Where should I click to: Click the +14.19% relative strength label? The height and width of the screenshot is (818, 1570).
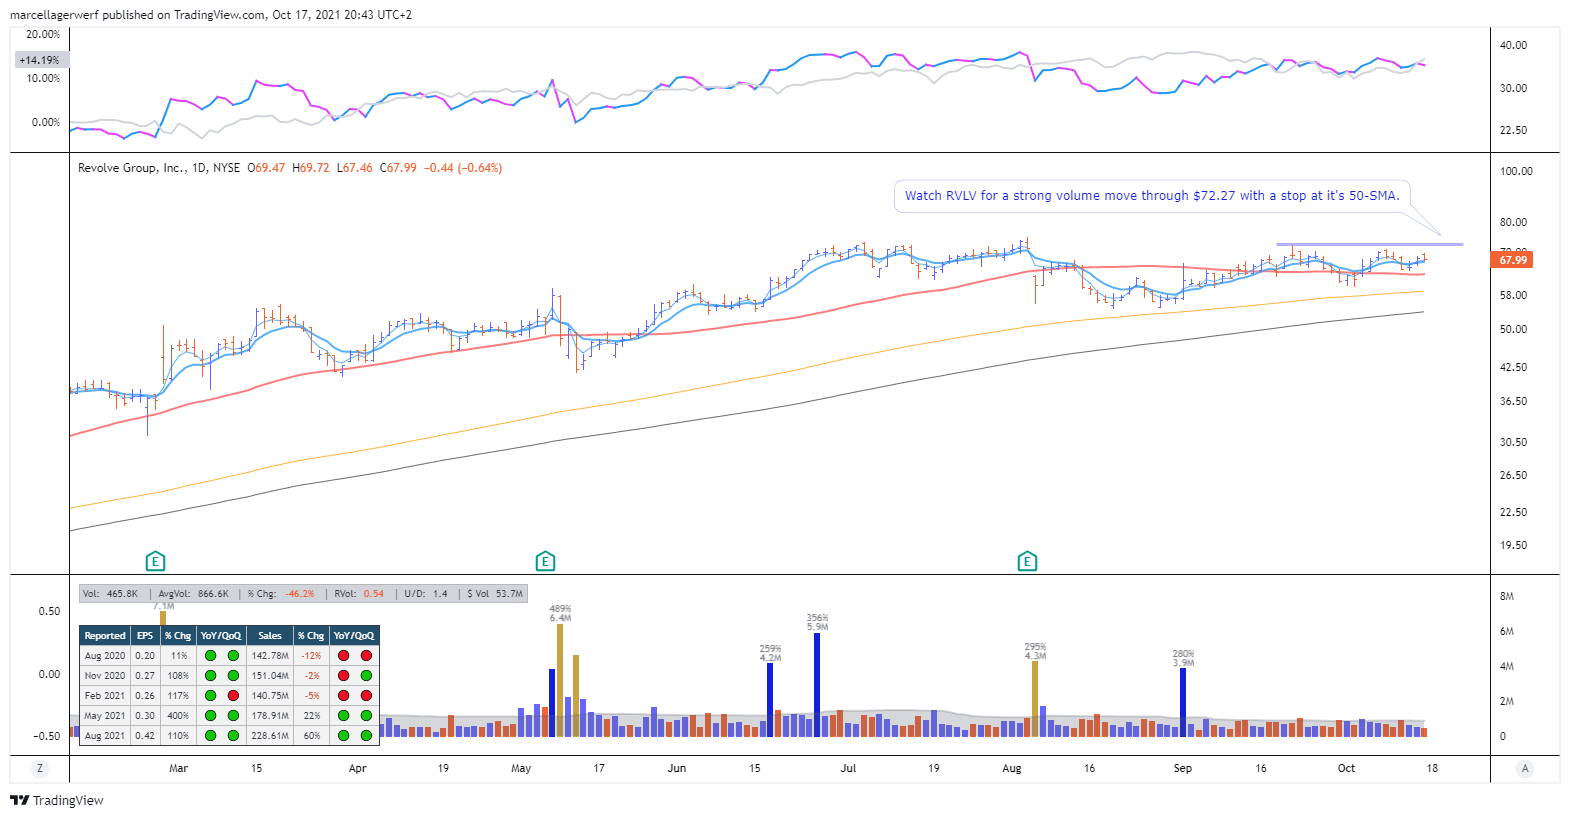pyautogui.click(x=39, y=60)
